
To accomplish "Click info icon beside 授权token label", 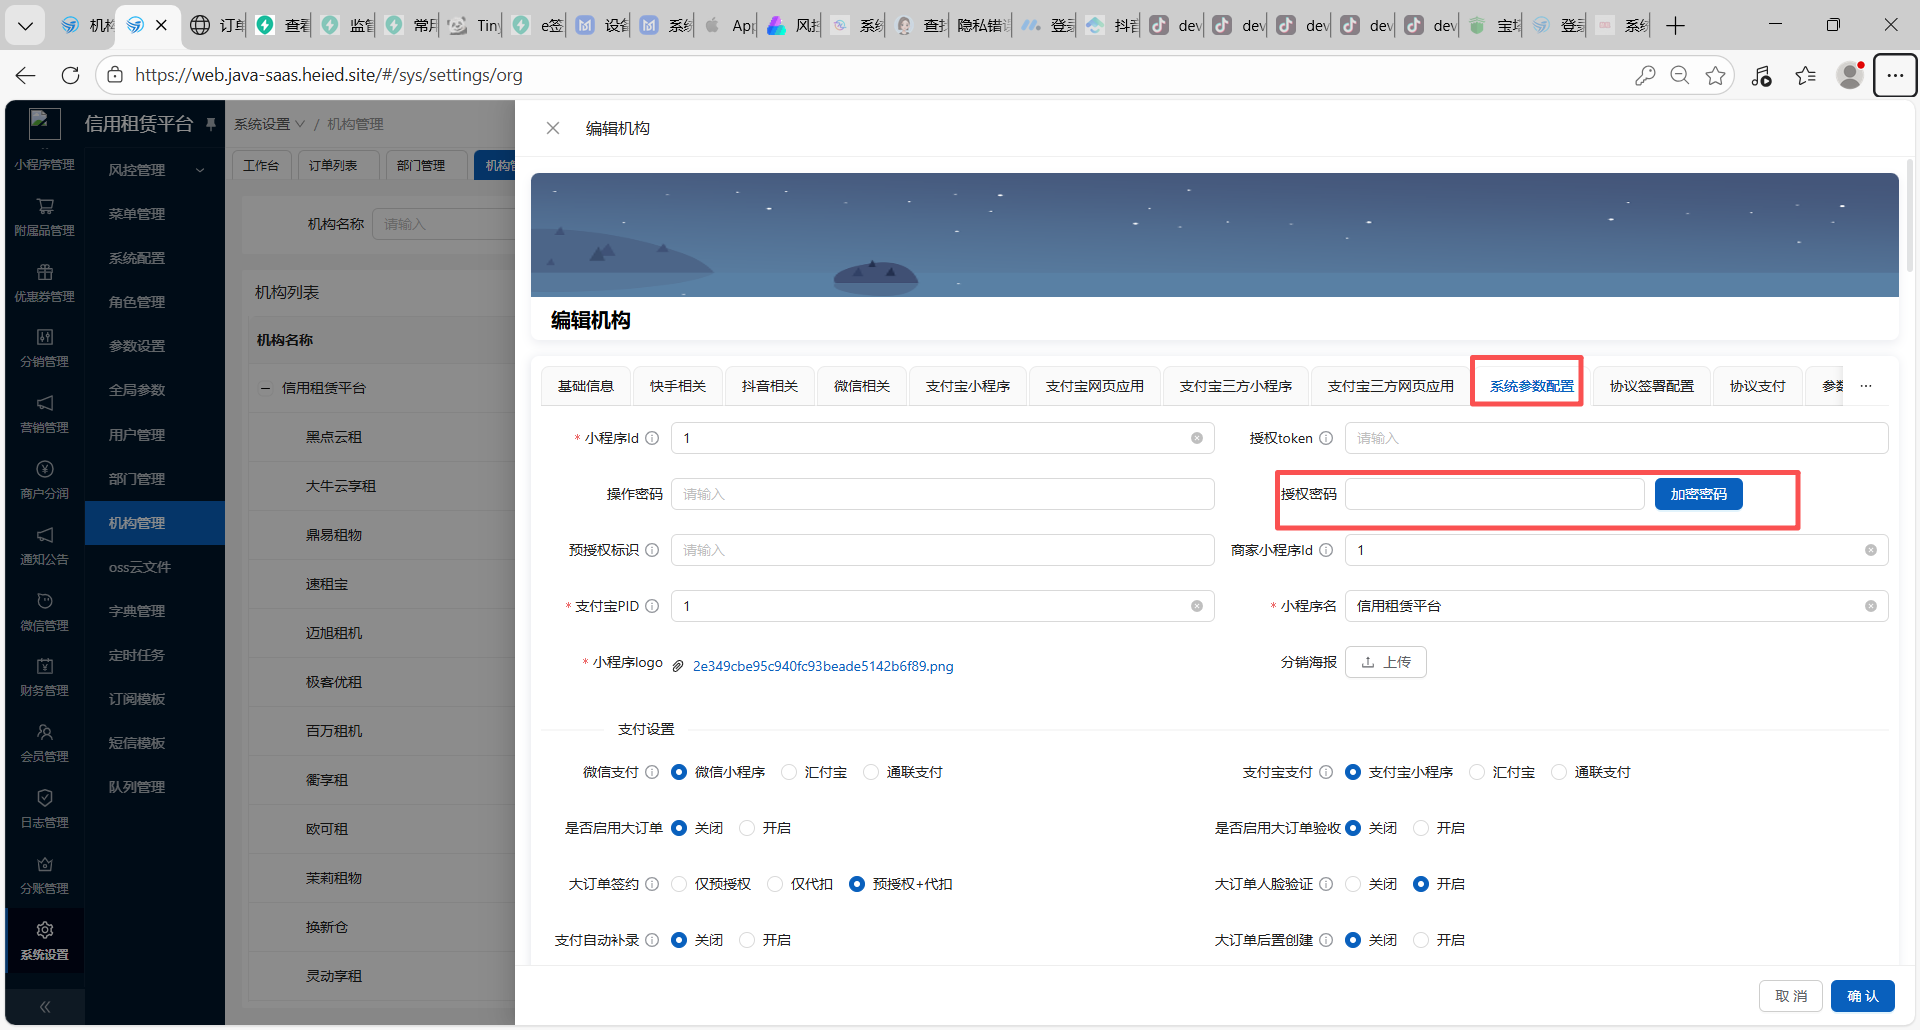I will [1326, 438].
